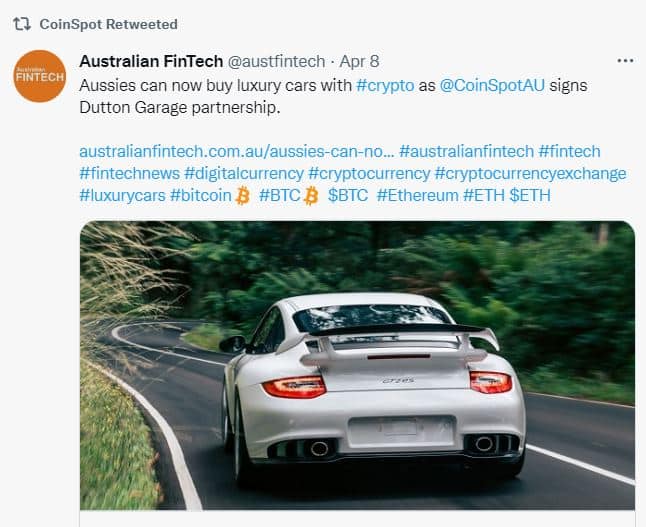The width and height of the screenshot is (646, 527).
Task: Click the Bitcoin emoji after #BTC
Action: pos(311,196)
